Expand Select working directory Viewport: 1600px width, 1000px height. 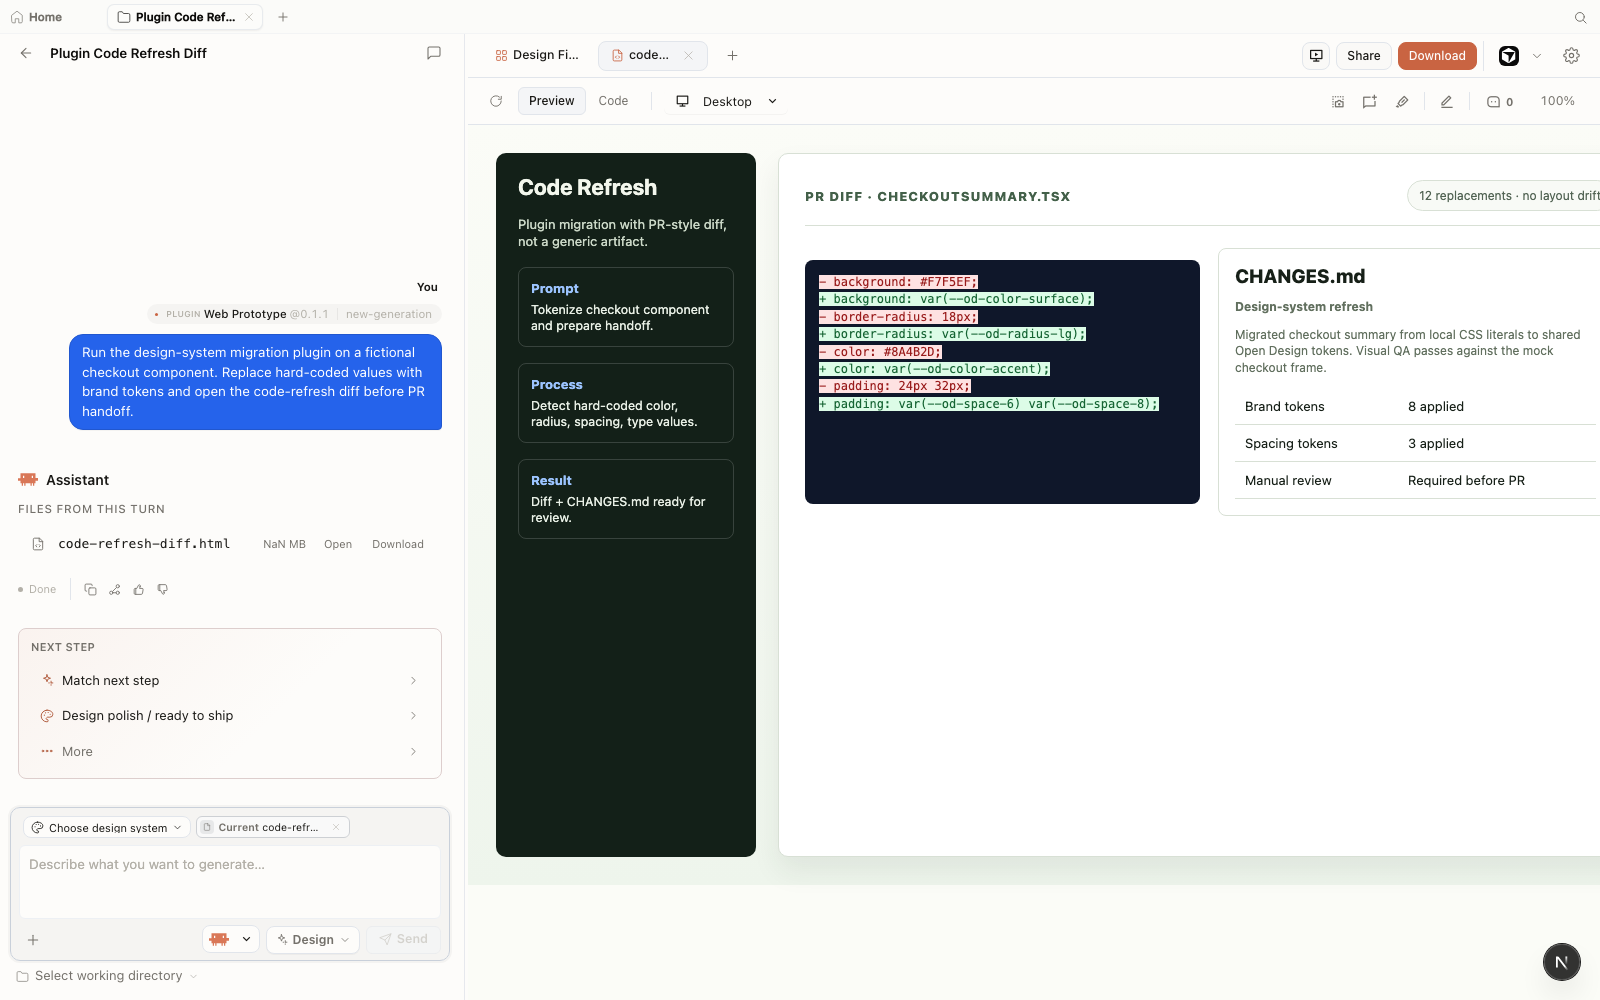point(107,976)
